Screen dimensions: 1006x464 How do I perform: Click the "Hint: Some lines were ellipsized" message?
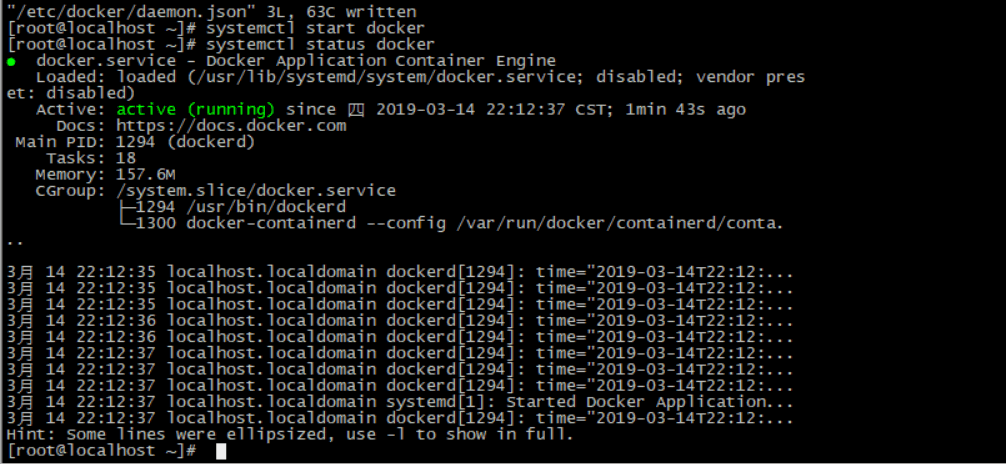click(290, 434)
